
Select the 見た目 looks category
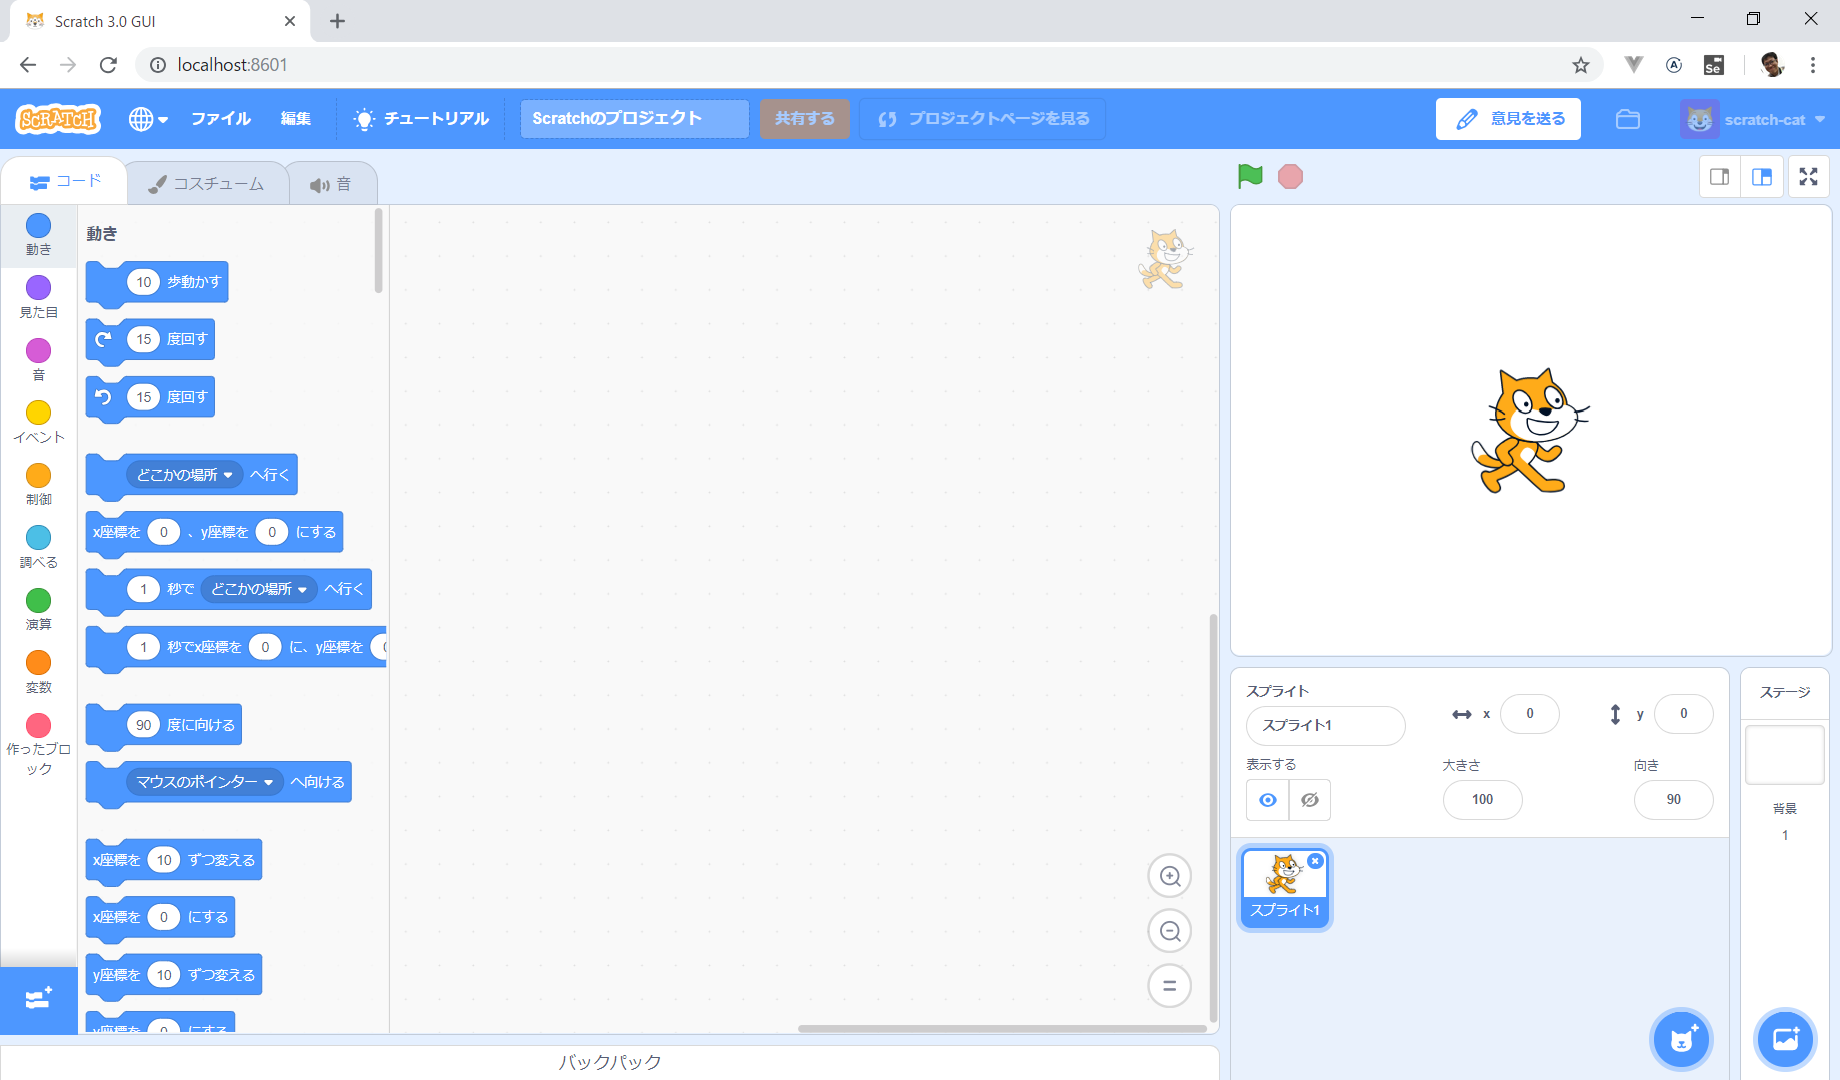[38, 298]
